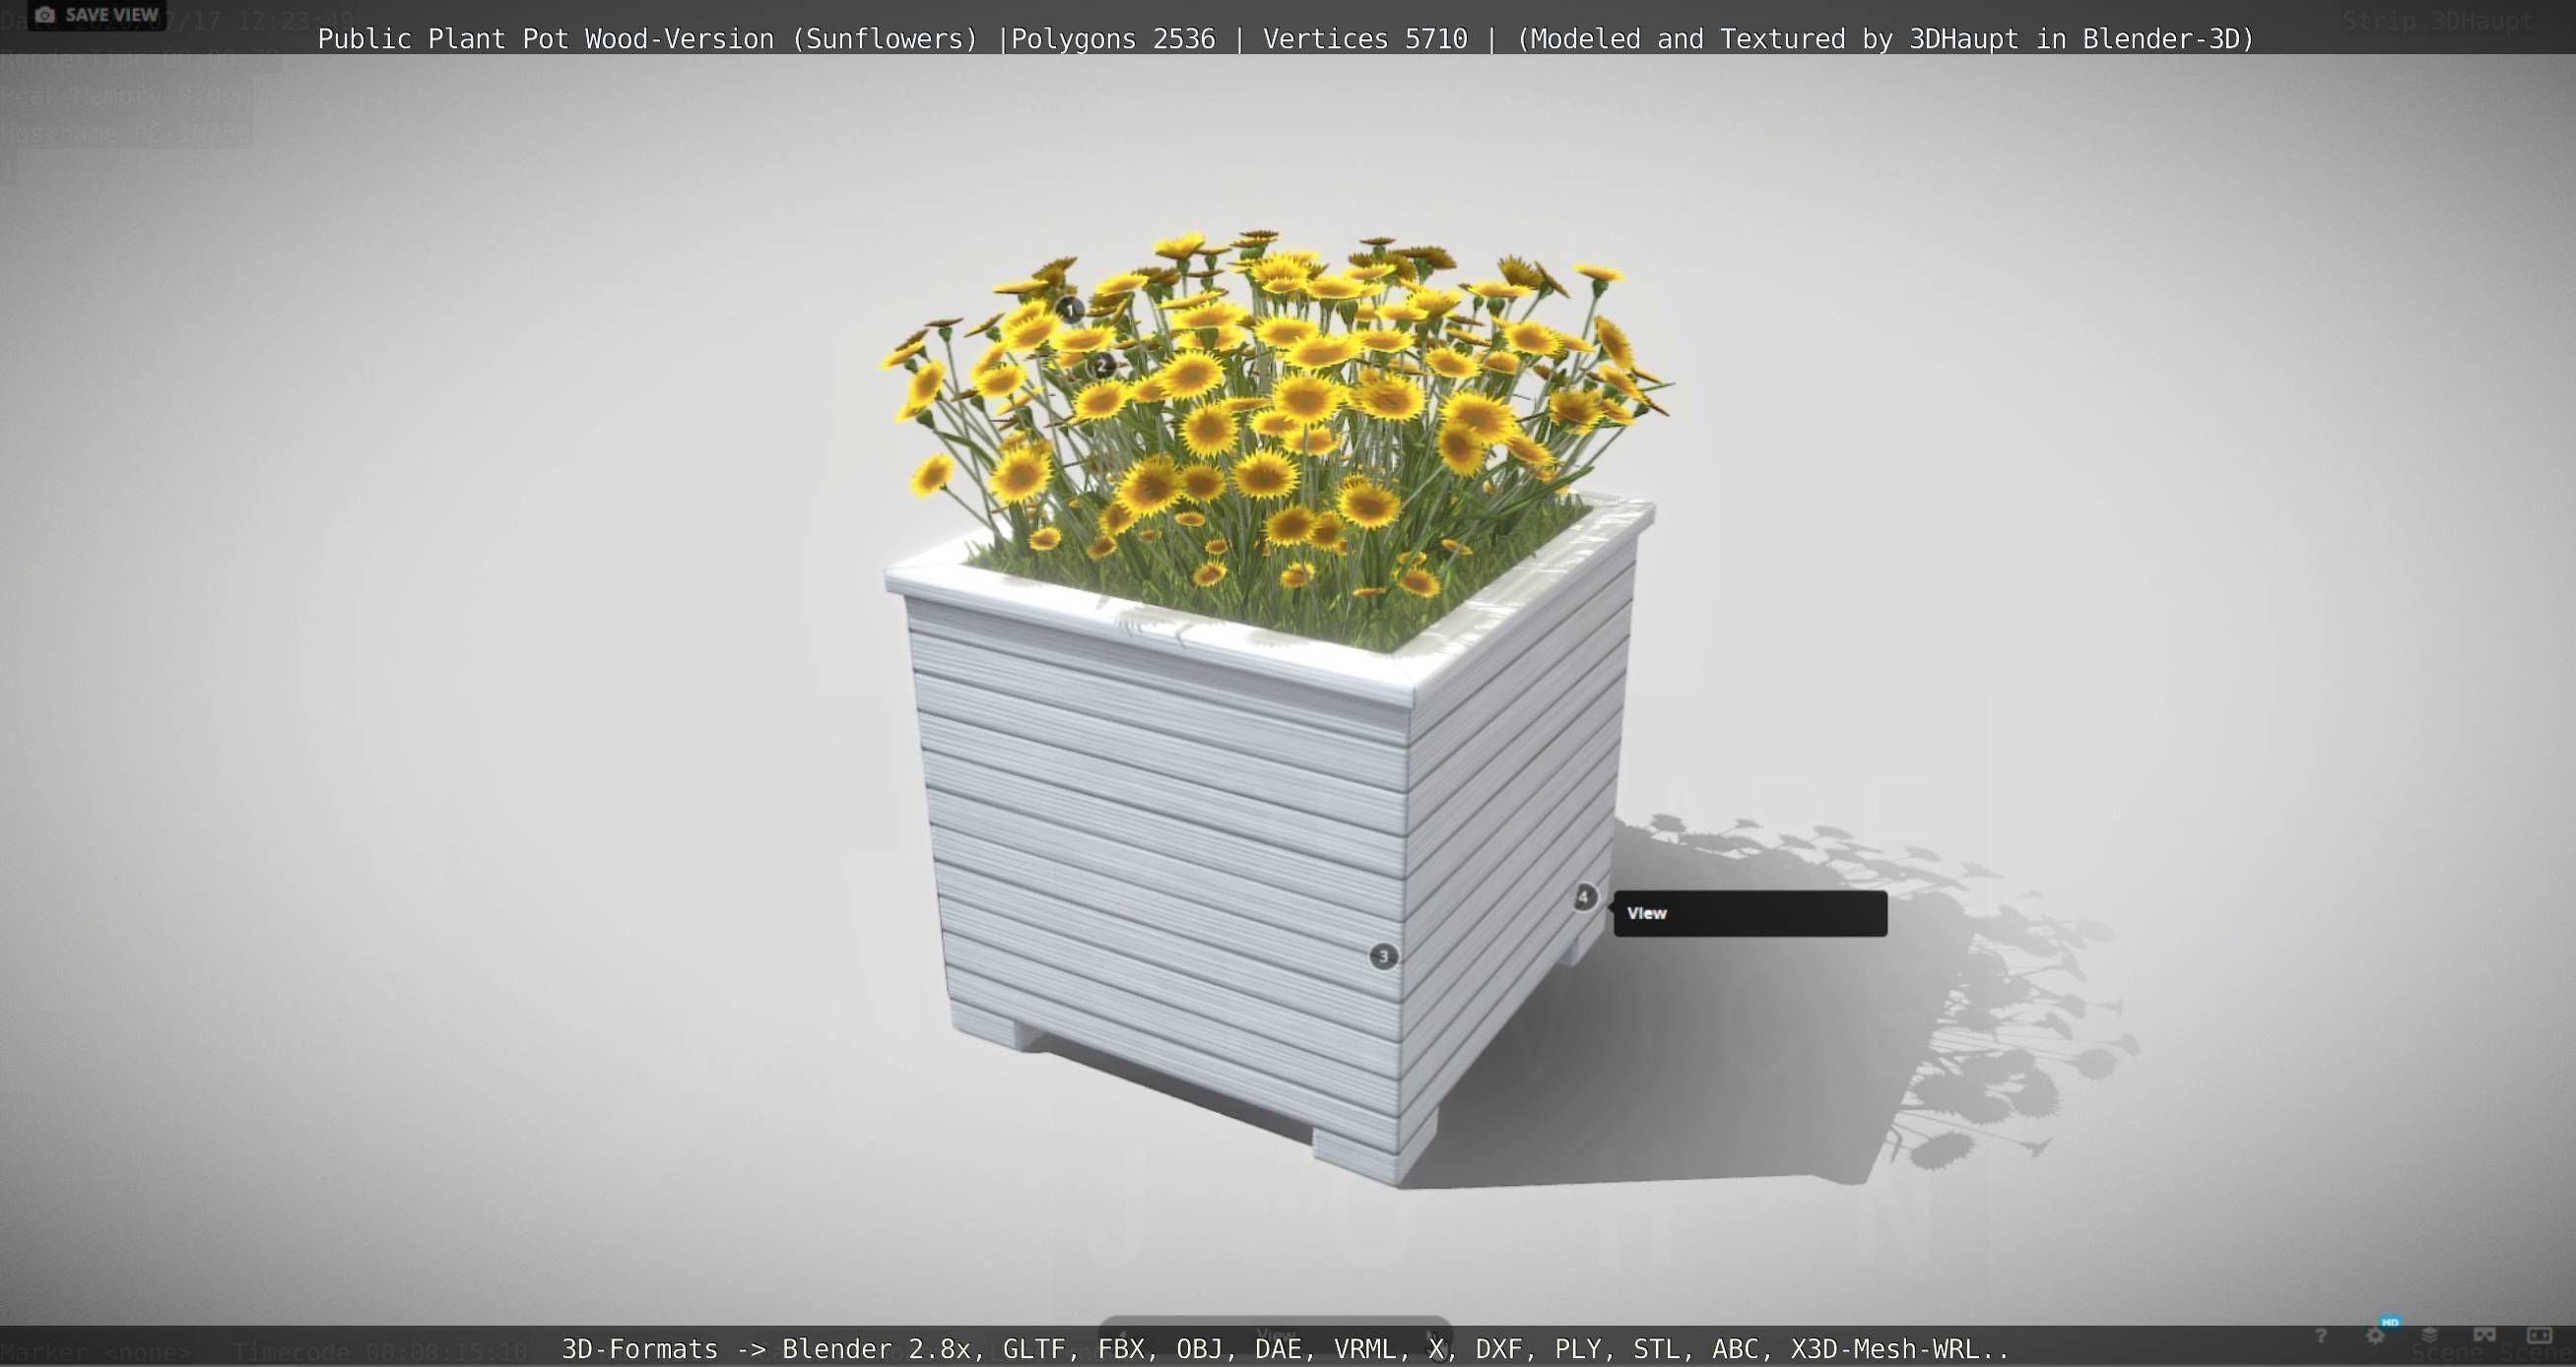Screen dimensions: 2576x1367
Task: Go to the next annotation arrow
Action: [1430, 1336]
